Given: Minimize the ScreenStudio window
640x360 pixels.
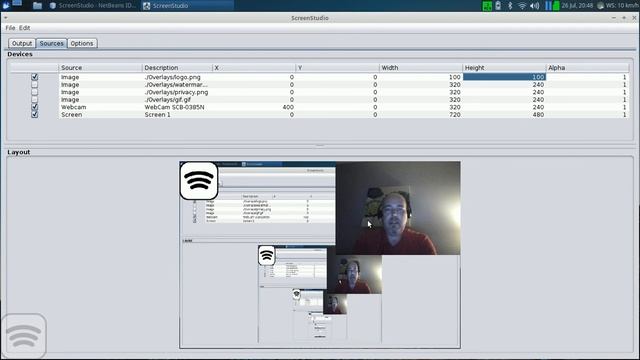Looking at the screenshot, I should click(x=613, y=18).
